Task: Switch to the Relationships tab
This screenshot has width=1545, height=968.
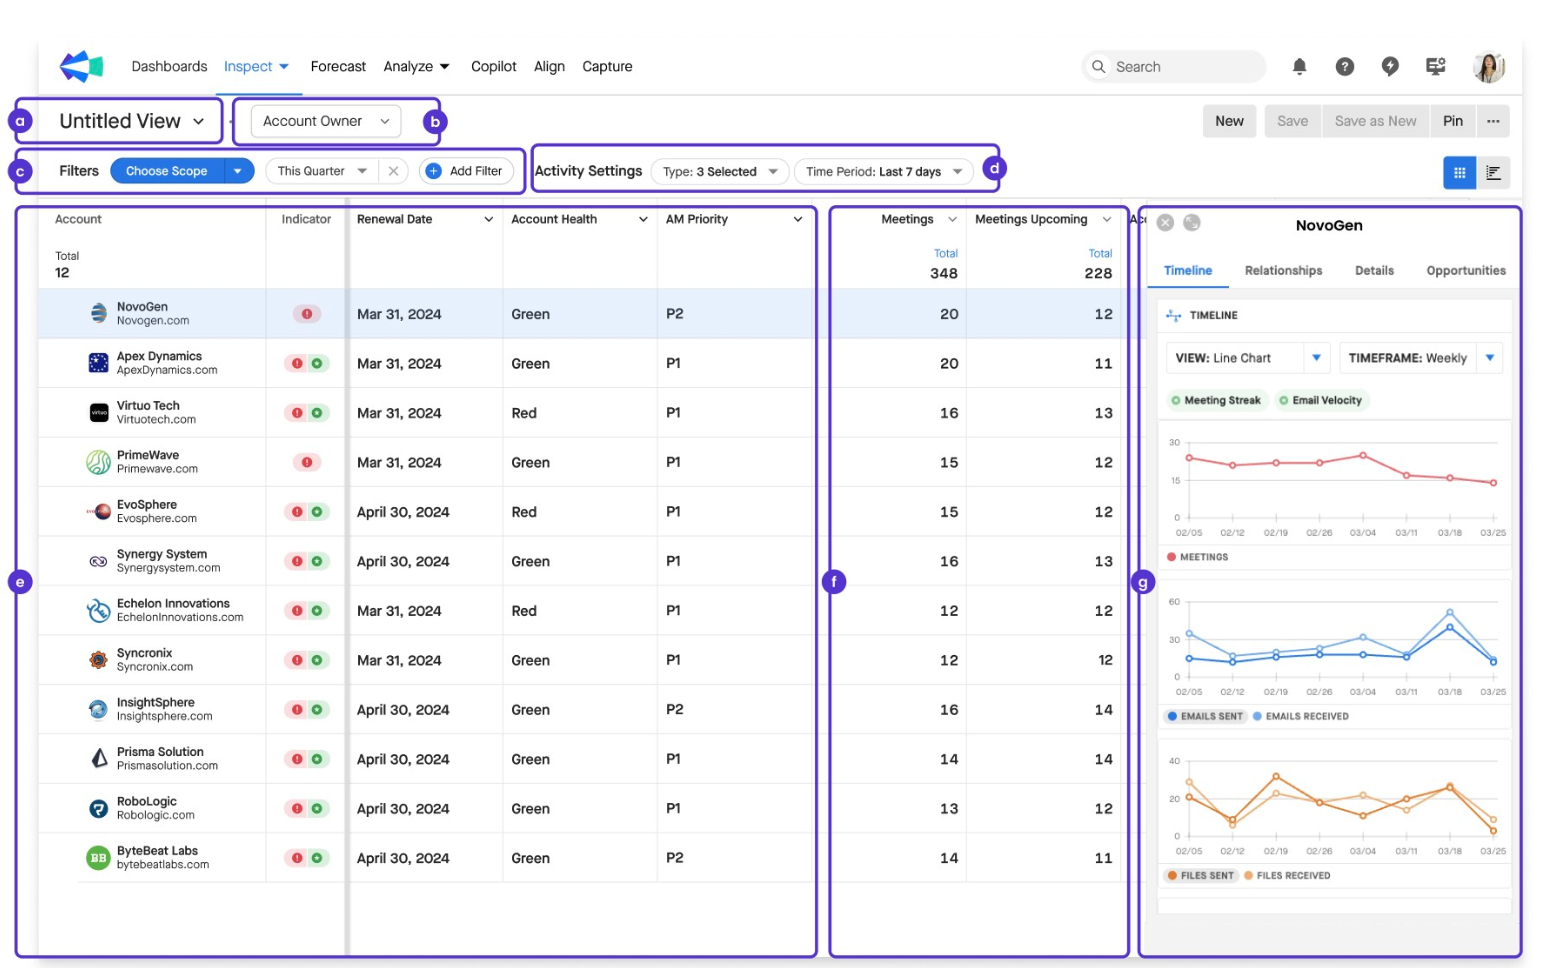Action: point(1283,270)
